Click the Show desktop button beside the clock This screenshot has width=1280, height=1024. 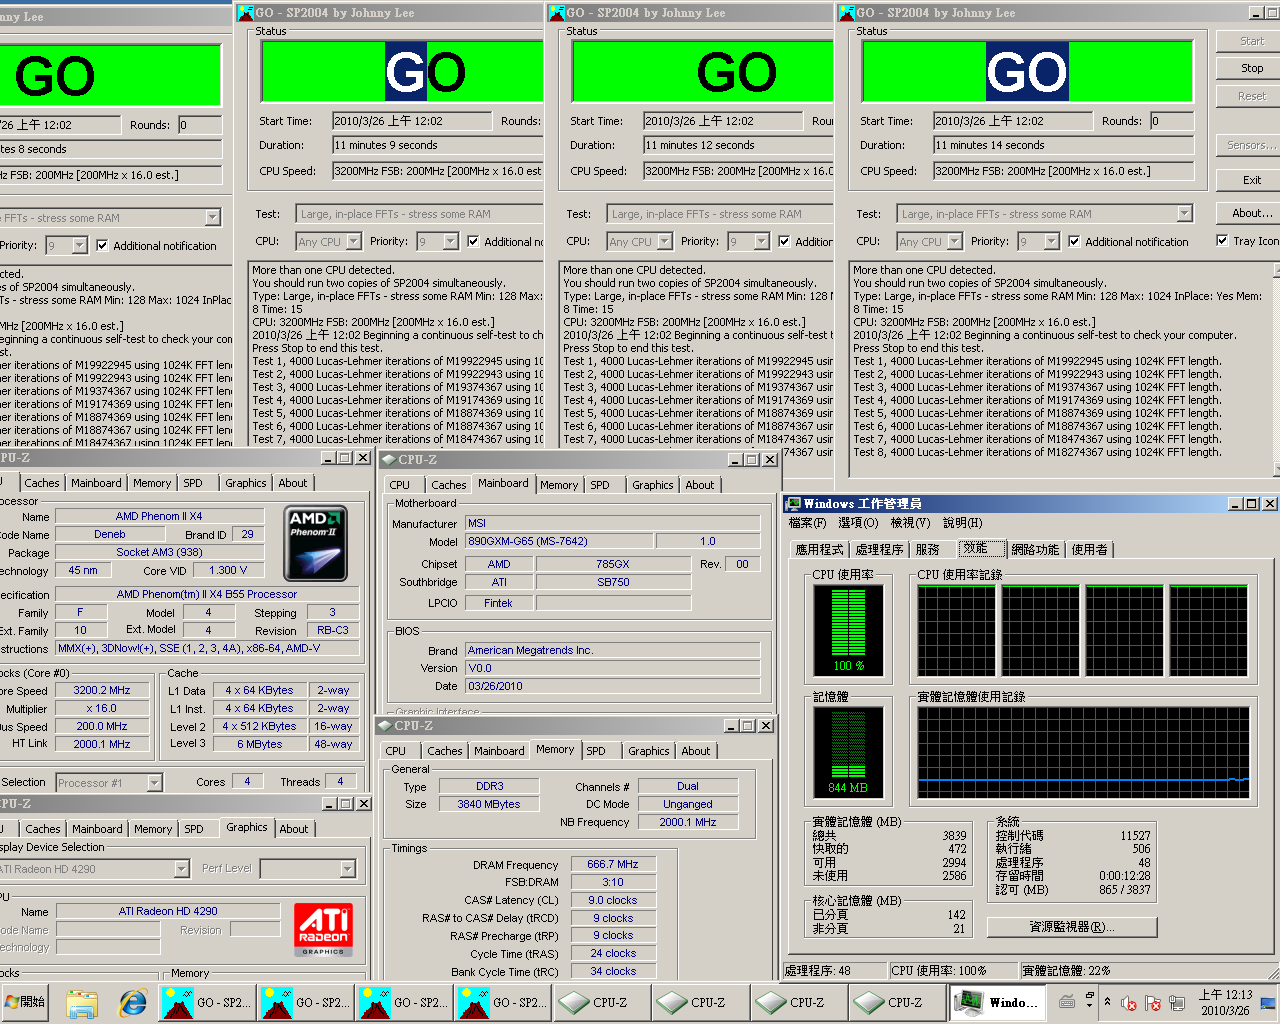[1269, 1002]
